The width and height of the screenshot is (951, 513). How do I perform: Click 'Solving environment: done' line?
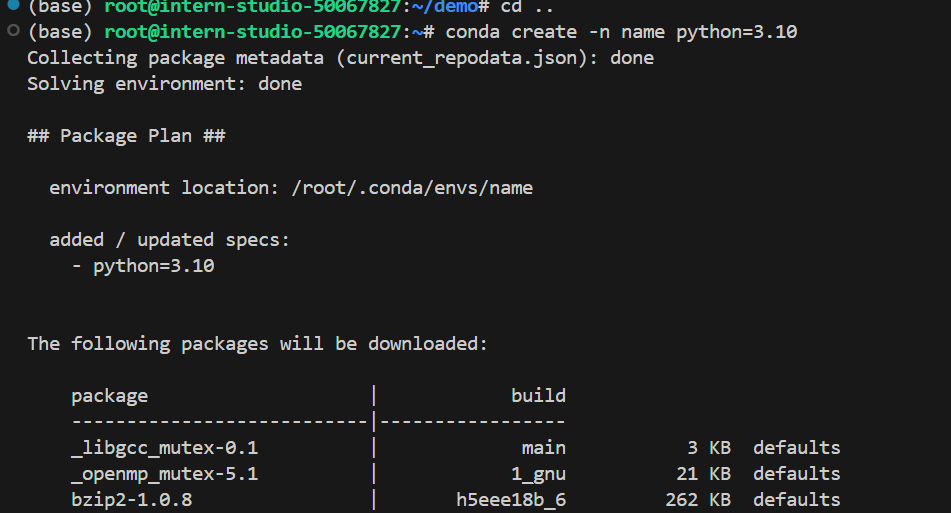pos(164,84)
